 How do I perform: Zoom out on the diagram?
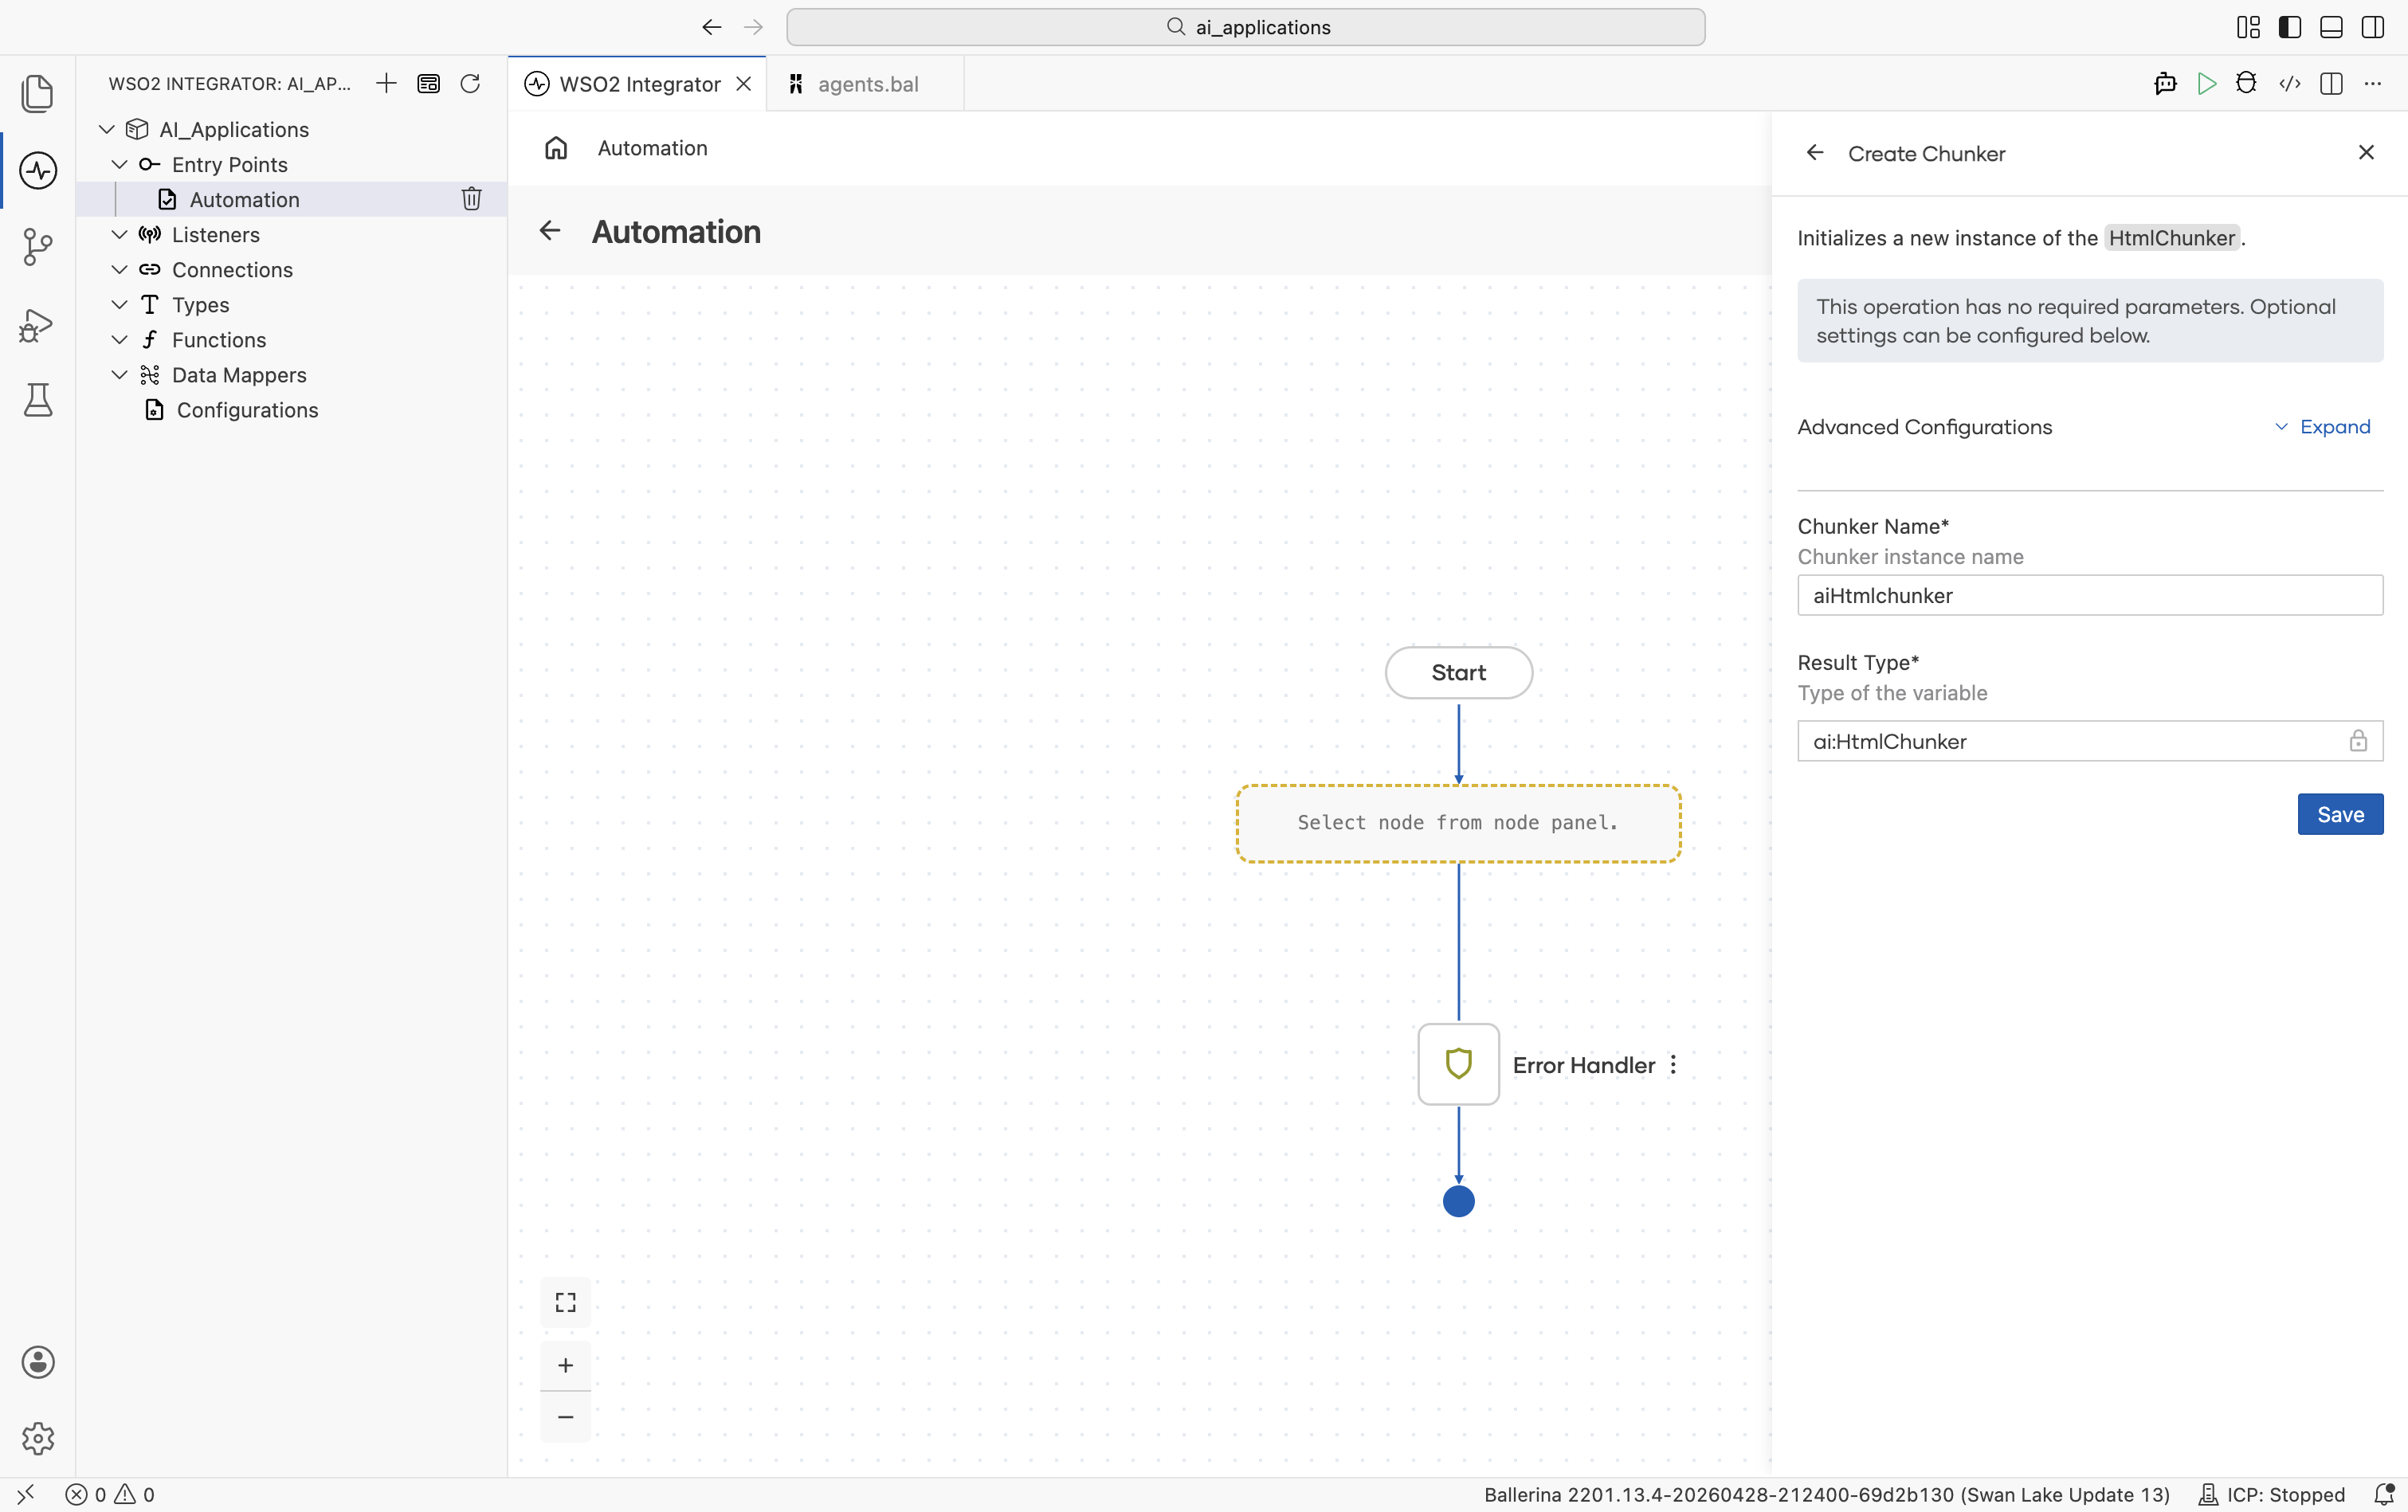click(x=566, y=1417)
